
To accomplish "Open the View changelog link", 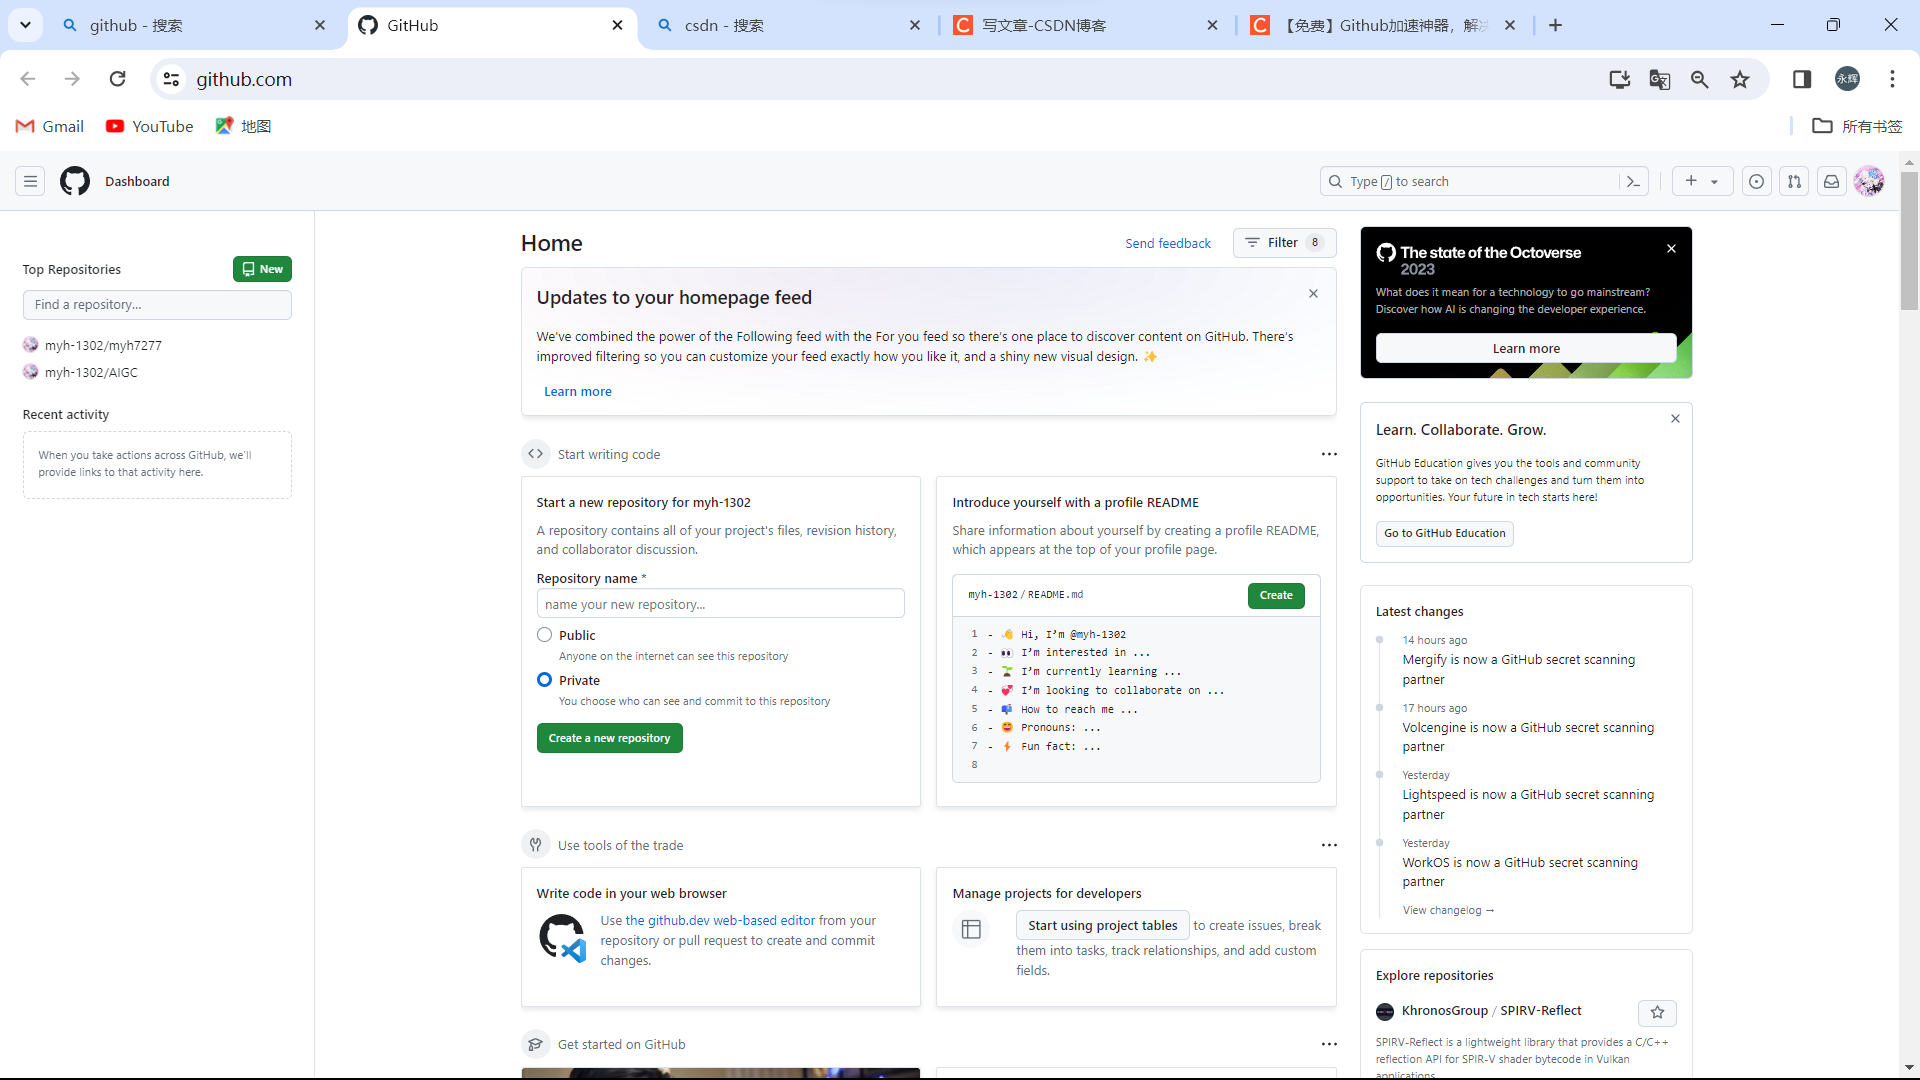I will 1448,910.
